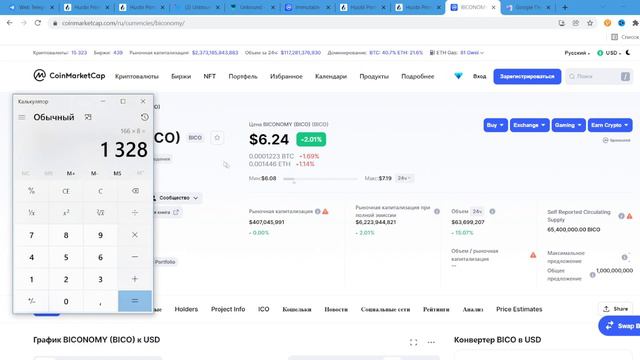Click calculator memory add M+ key
The height and width of the screenshot is (360, 640).
point(71,173)
